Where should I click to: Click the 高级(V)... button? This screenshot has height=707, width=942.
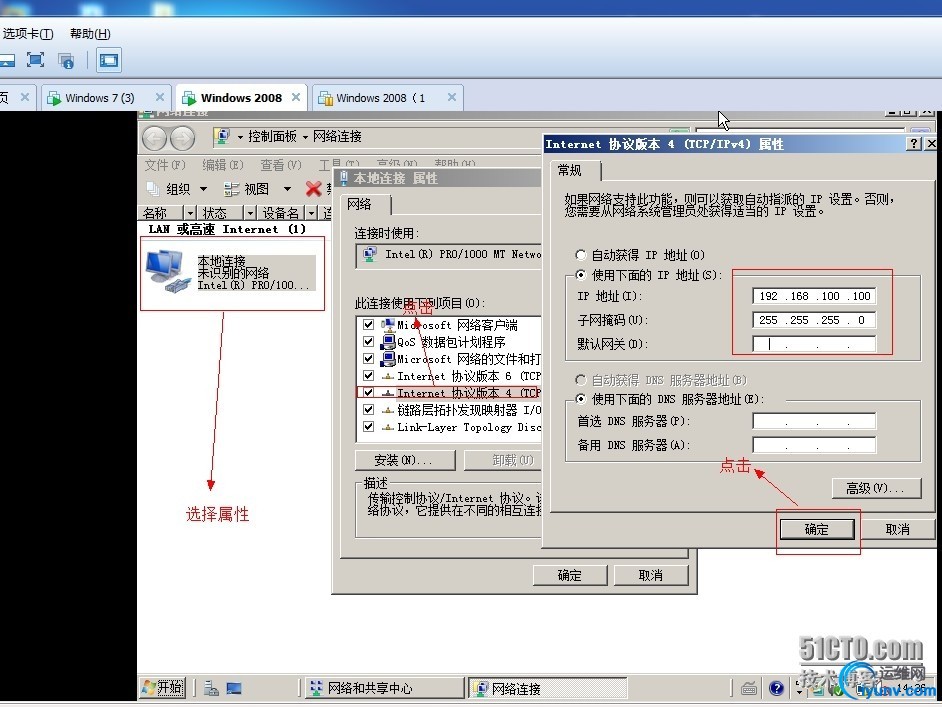[x=876, y=488]
